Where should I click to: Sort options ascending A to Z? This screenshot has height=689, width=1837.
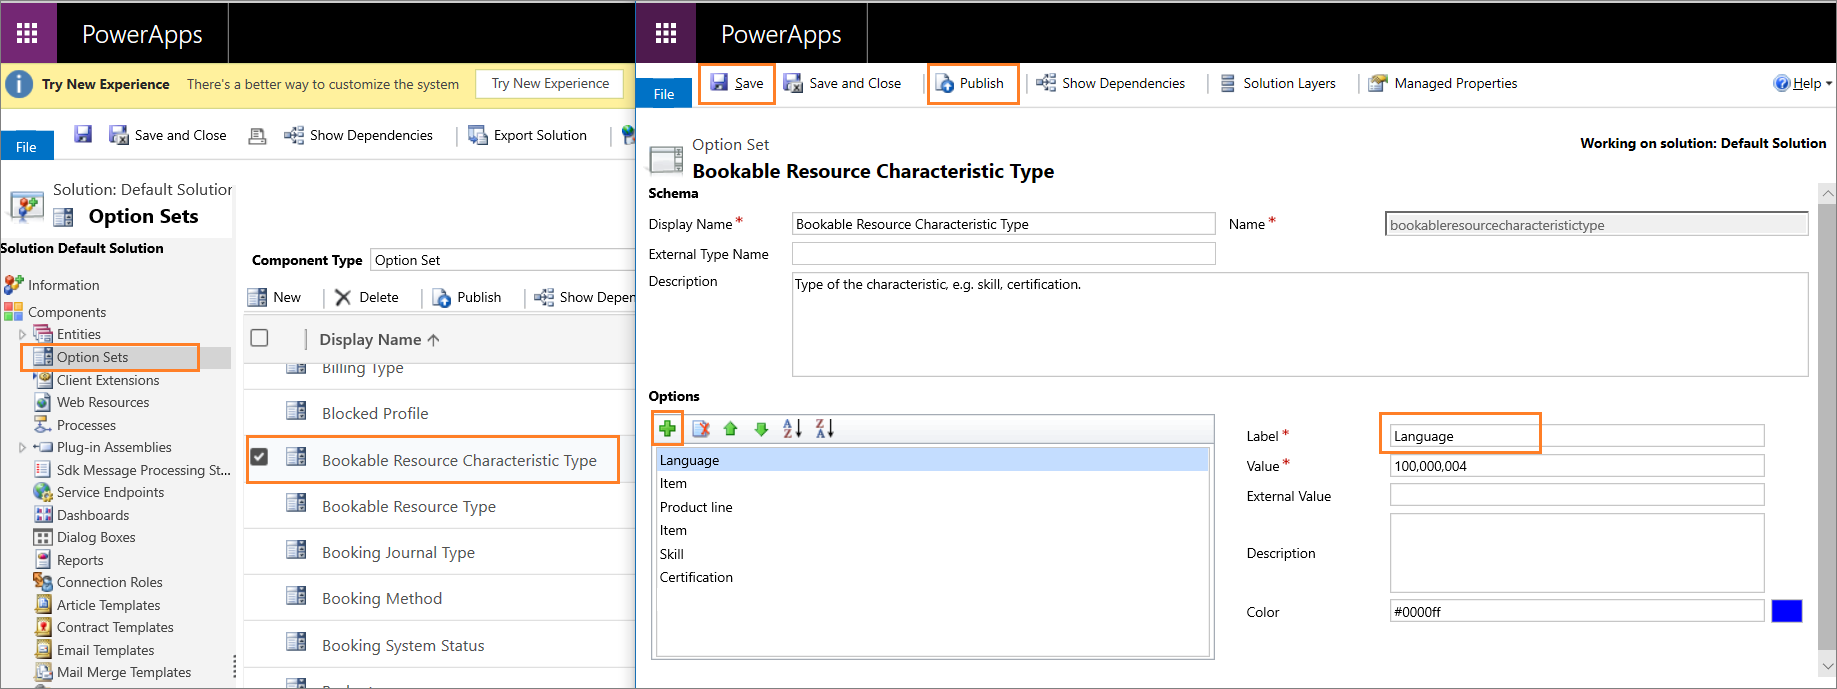[x=792, y=429]
